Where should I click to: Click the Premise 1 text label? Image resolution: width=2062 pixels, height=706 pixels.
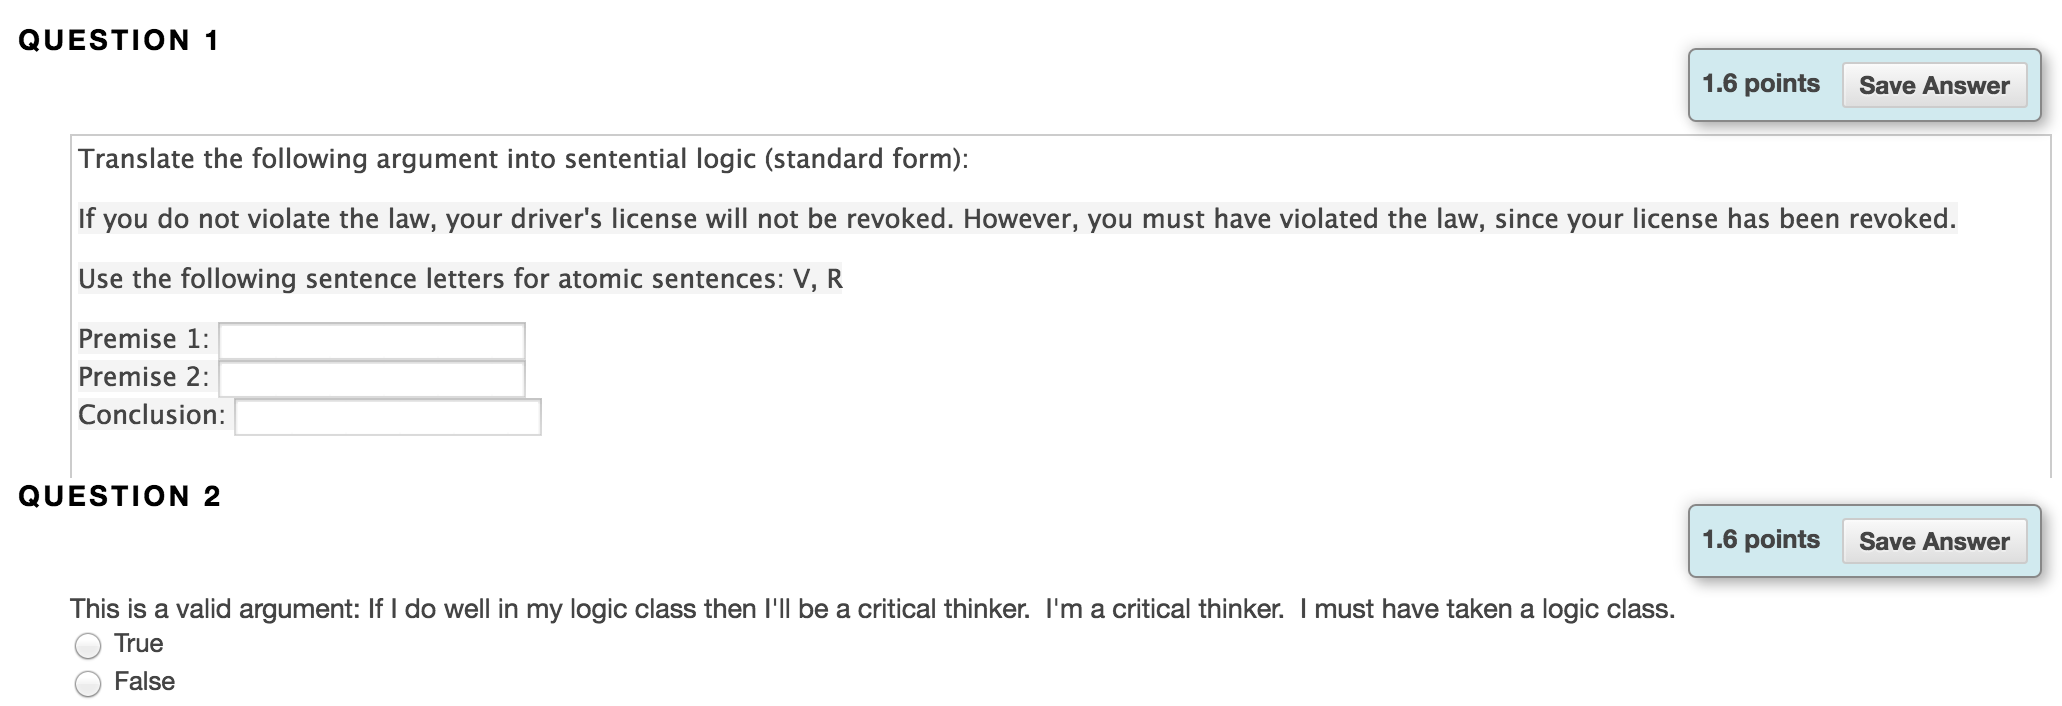[x=142, y=339]
